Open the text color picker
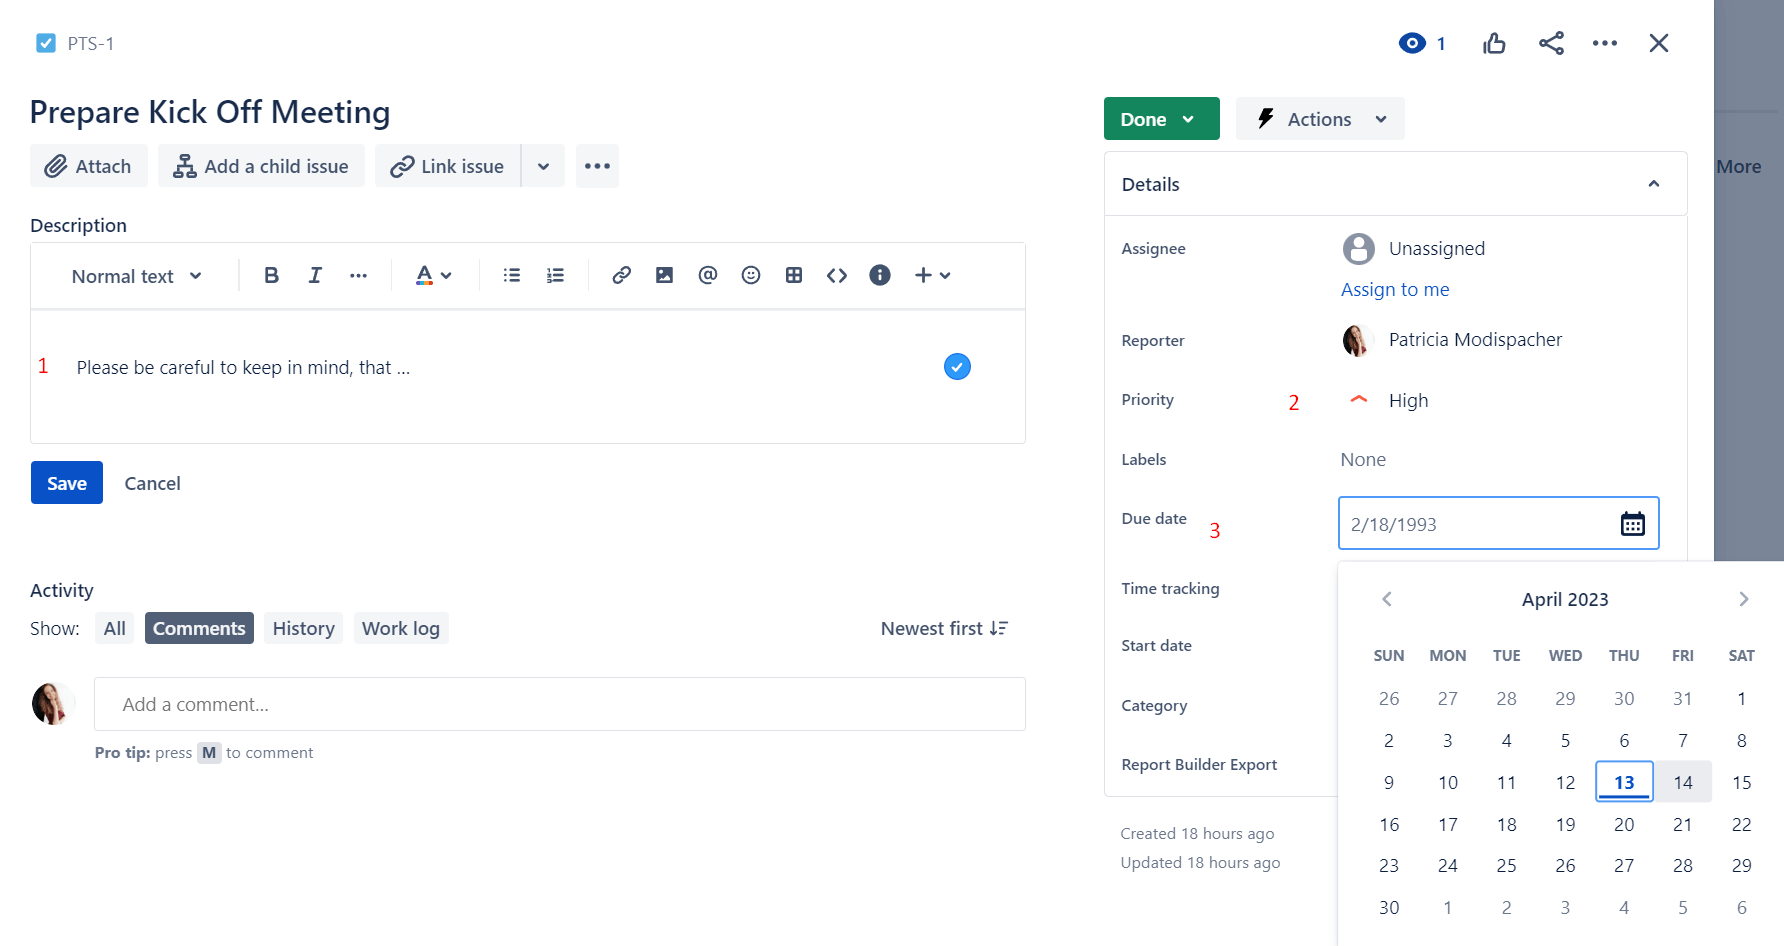1784x946 pixels. click(x=433, y=275)
